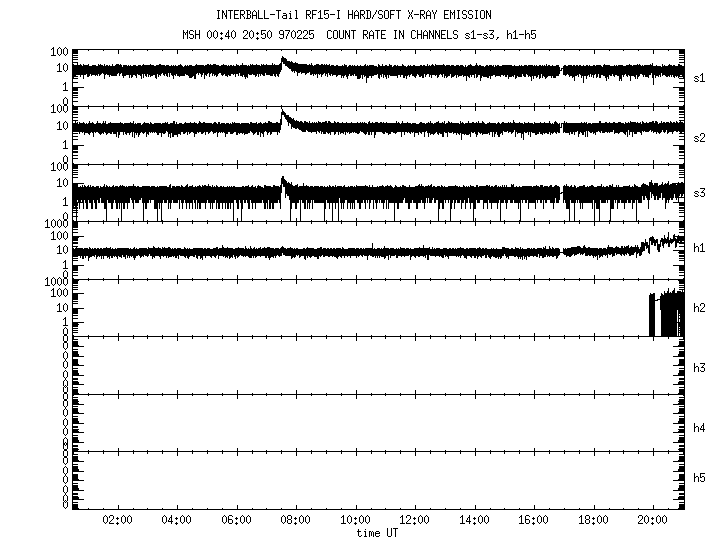The height and width of the screenshot is (550, 720).
Task: Click the 02:00 time axis tick label
Action: click(x=118, y=521)
